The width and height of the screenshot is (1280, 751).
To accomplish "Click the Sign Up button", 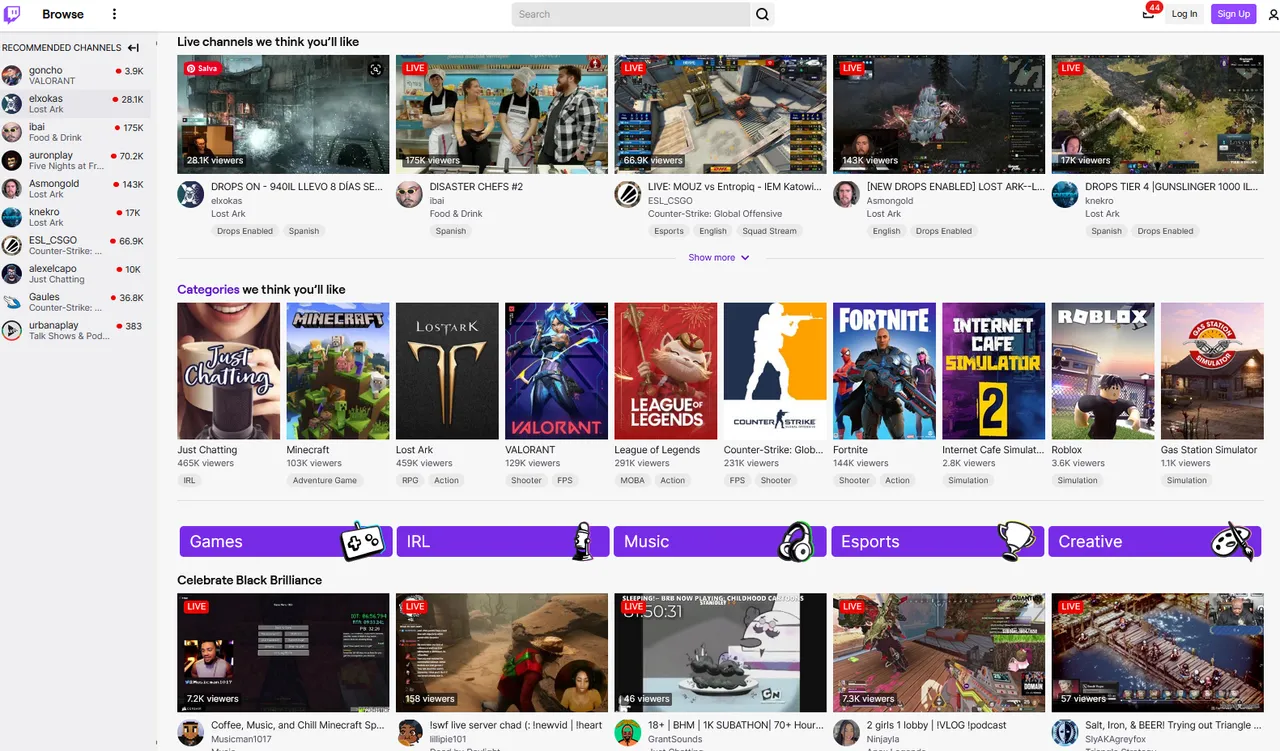I will tap(1233, 14).
